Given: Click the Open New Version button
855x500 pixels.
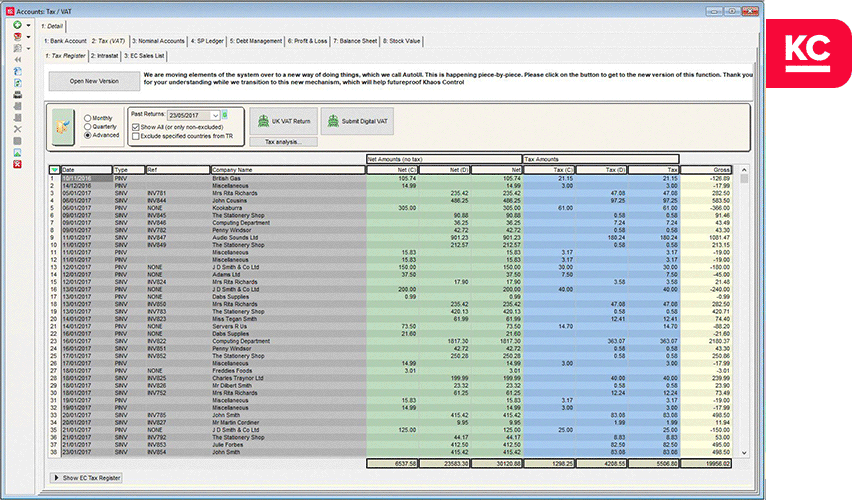Looking at the screenshot, I should pos(94,81).
